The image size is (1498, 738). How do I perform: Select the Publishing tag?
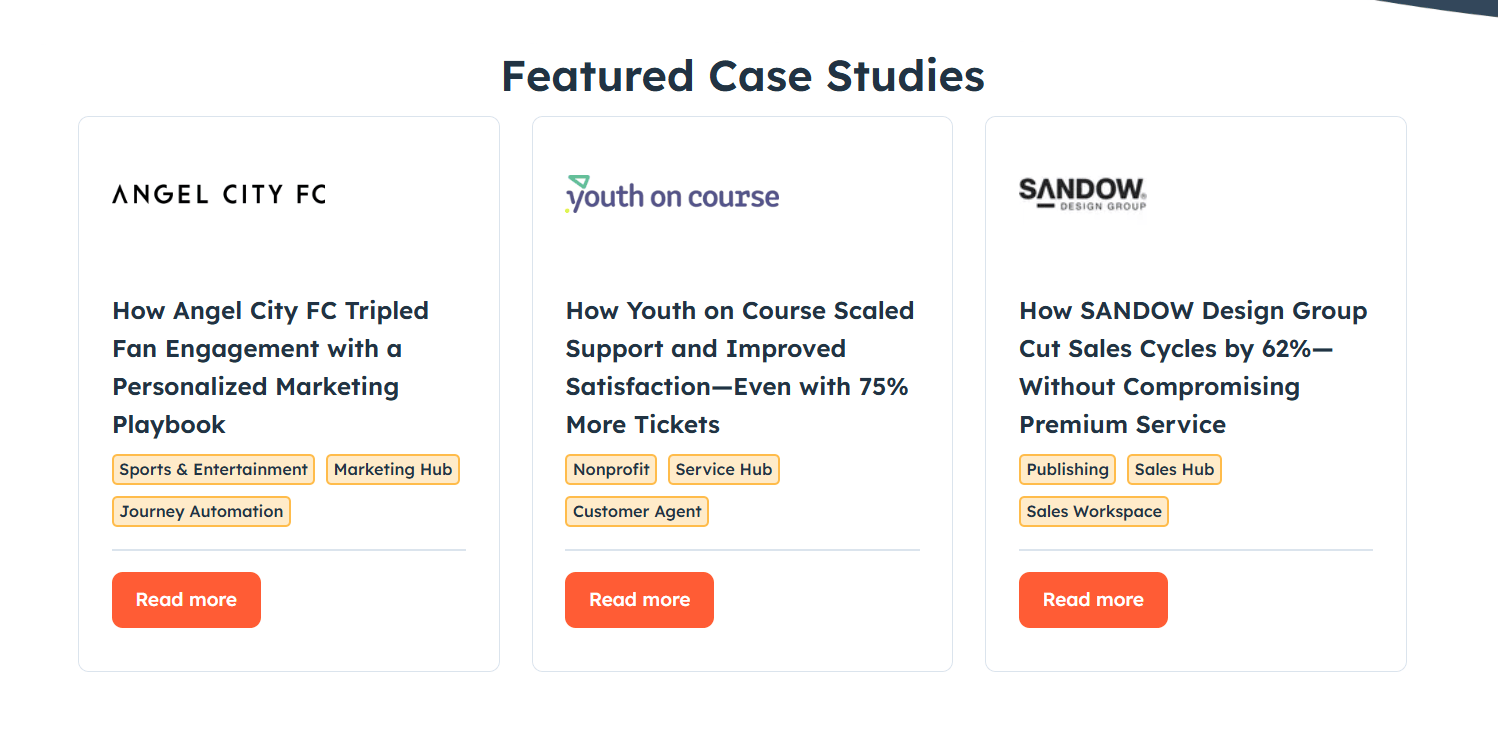pos(1067,469)
